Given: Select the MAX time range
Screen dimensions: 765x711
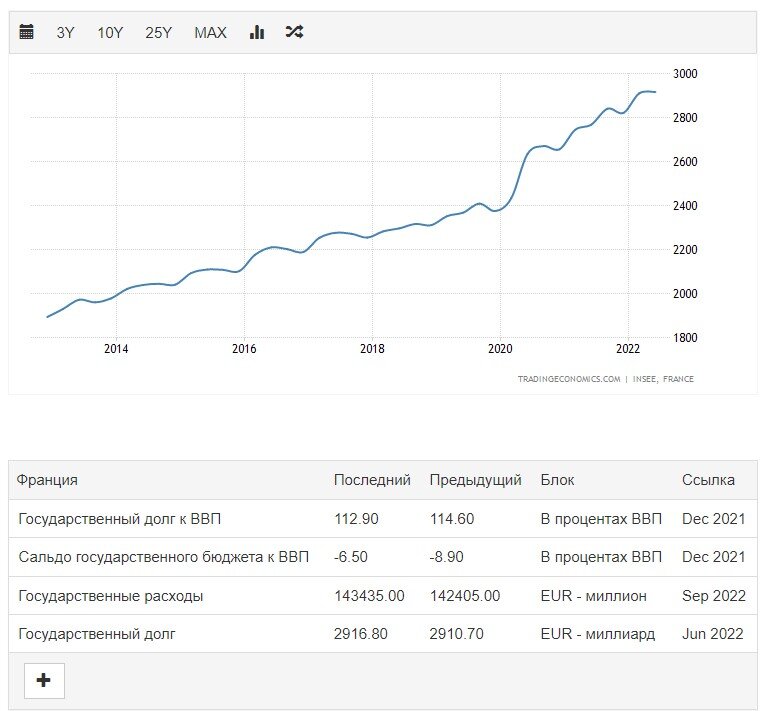Looking at the screenshot, I should click(210, 33).
